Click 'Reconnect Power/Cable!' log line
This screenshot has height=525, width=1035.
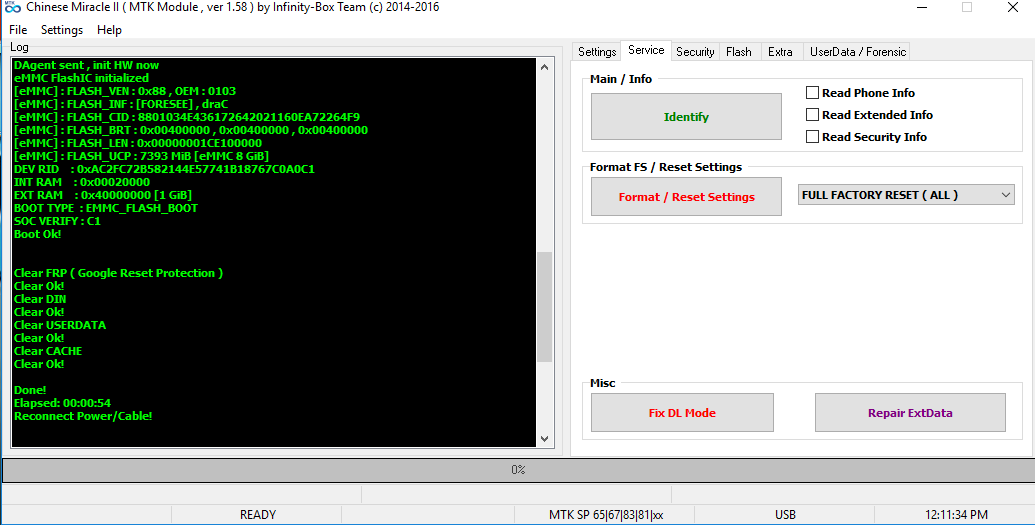[83, 416]
